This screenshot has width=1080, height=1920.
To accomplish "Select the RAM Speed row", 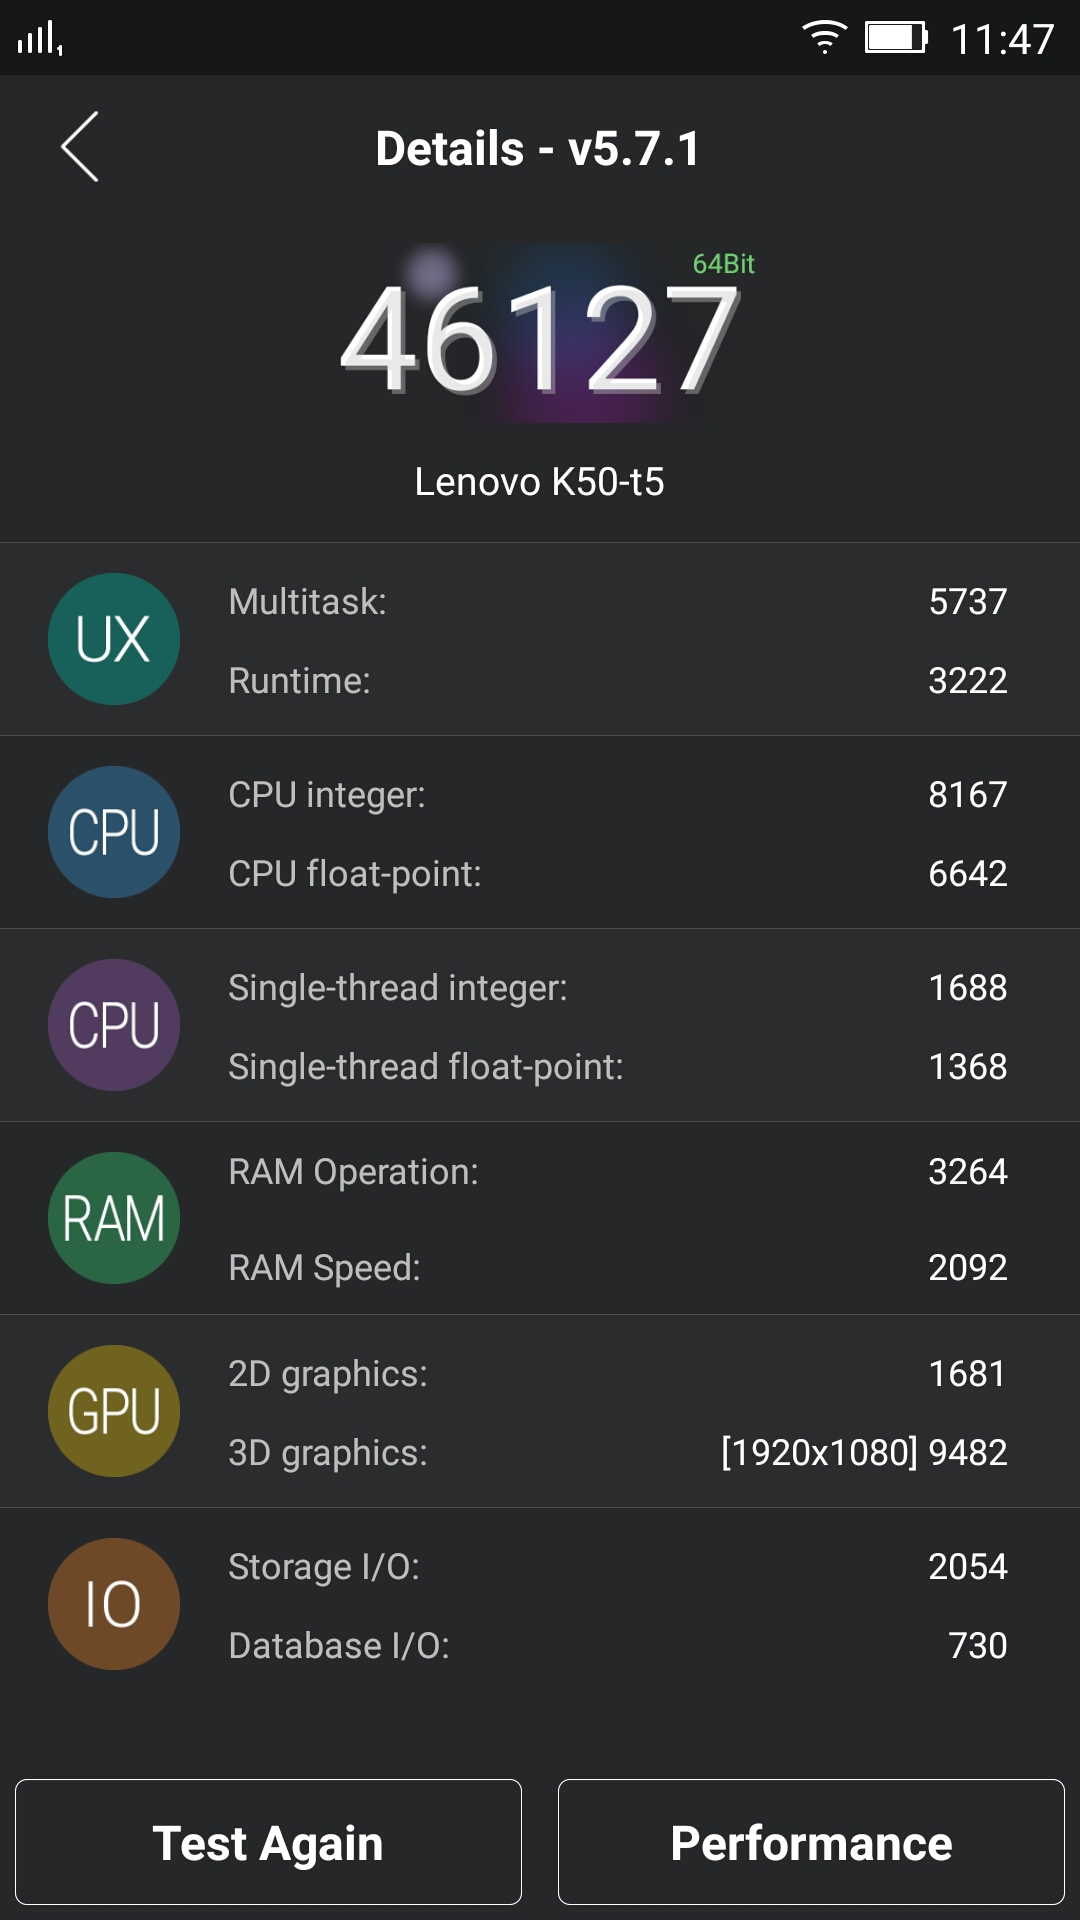I will click(616, 1268).
